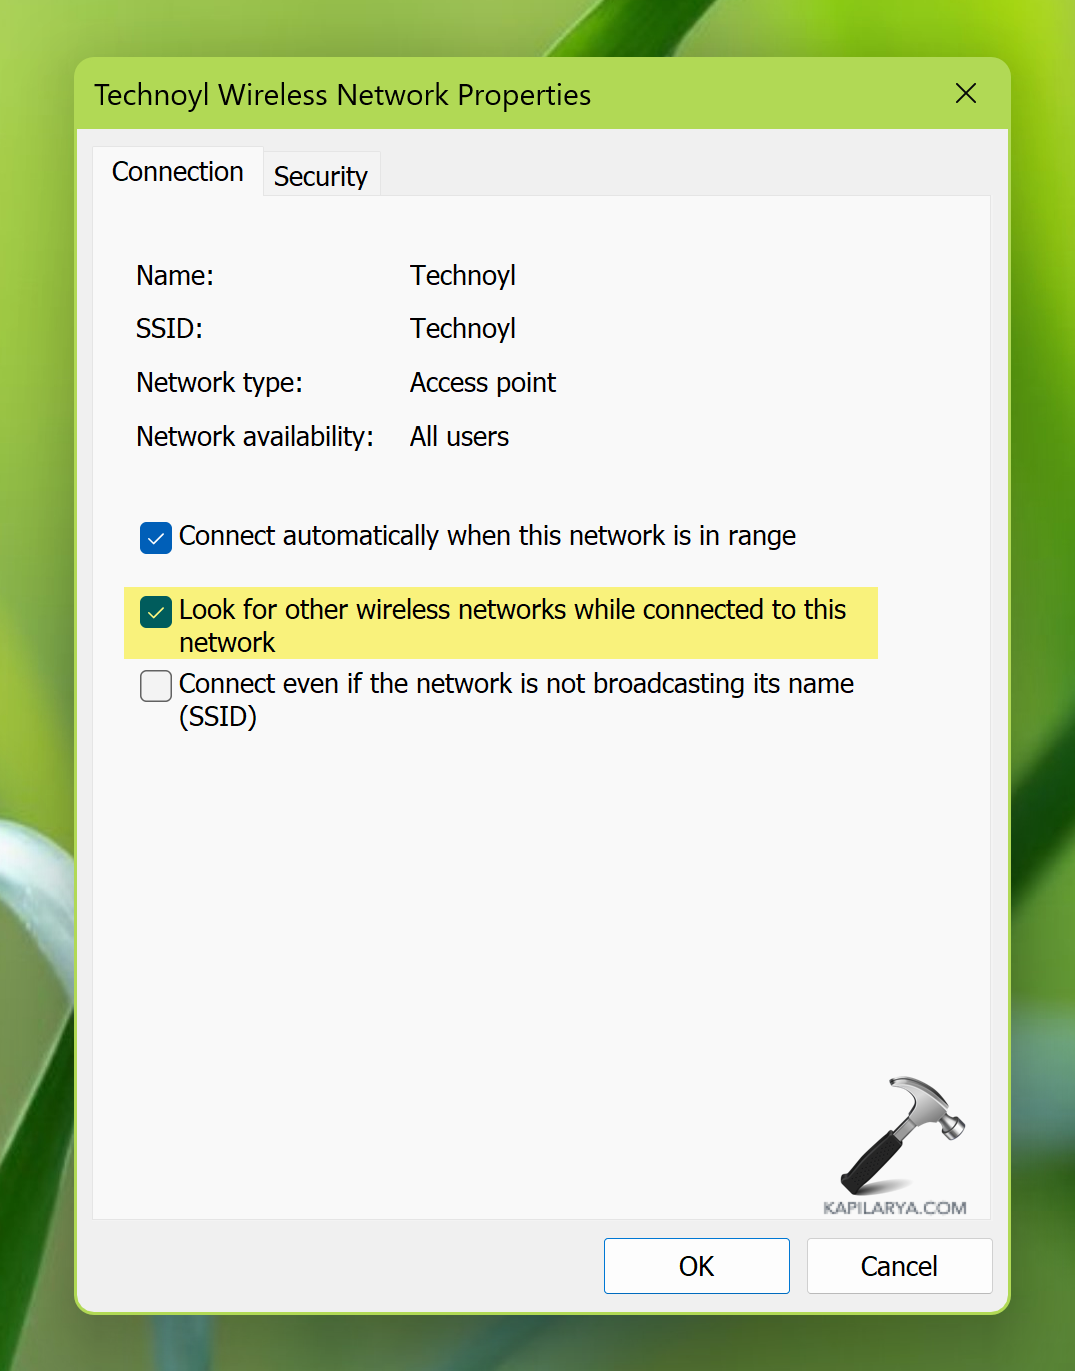Confirm changes with the OK button

(x=697, y=1266)
